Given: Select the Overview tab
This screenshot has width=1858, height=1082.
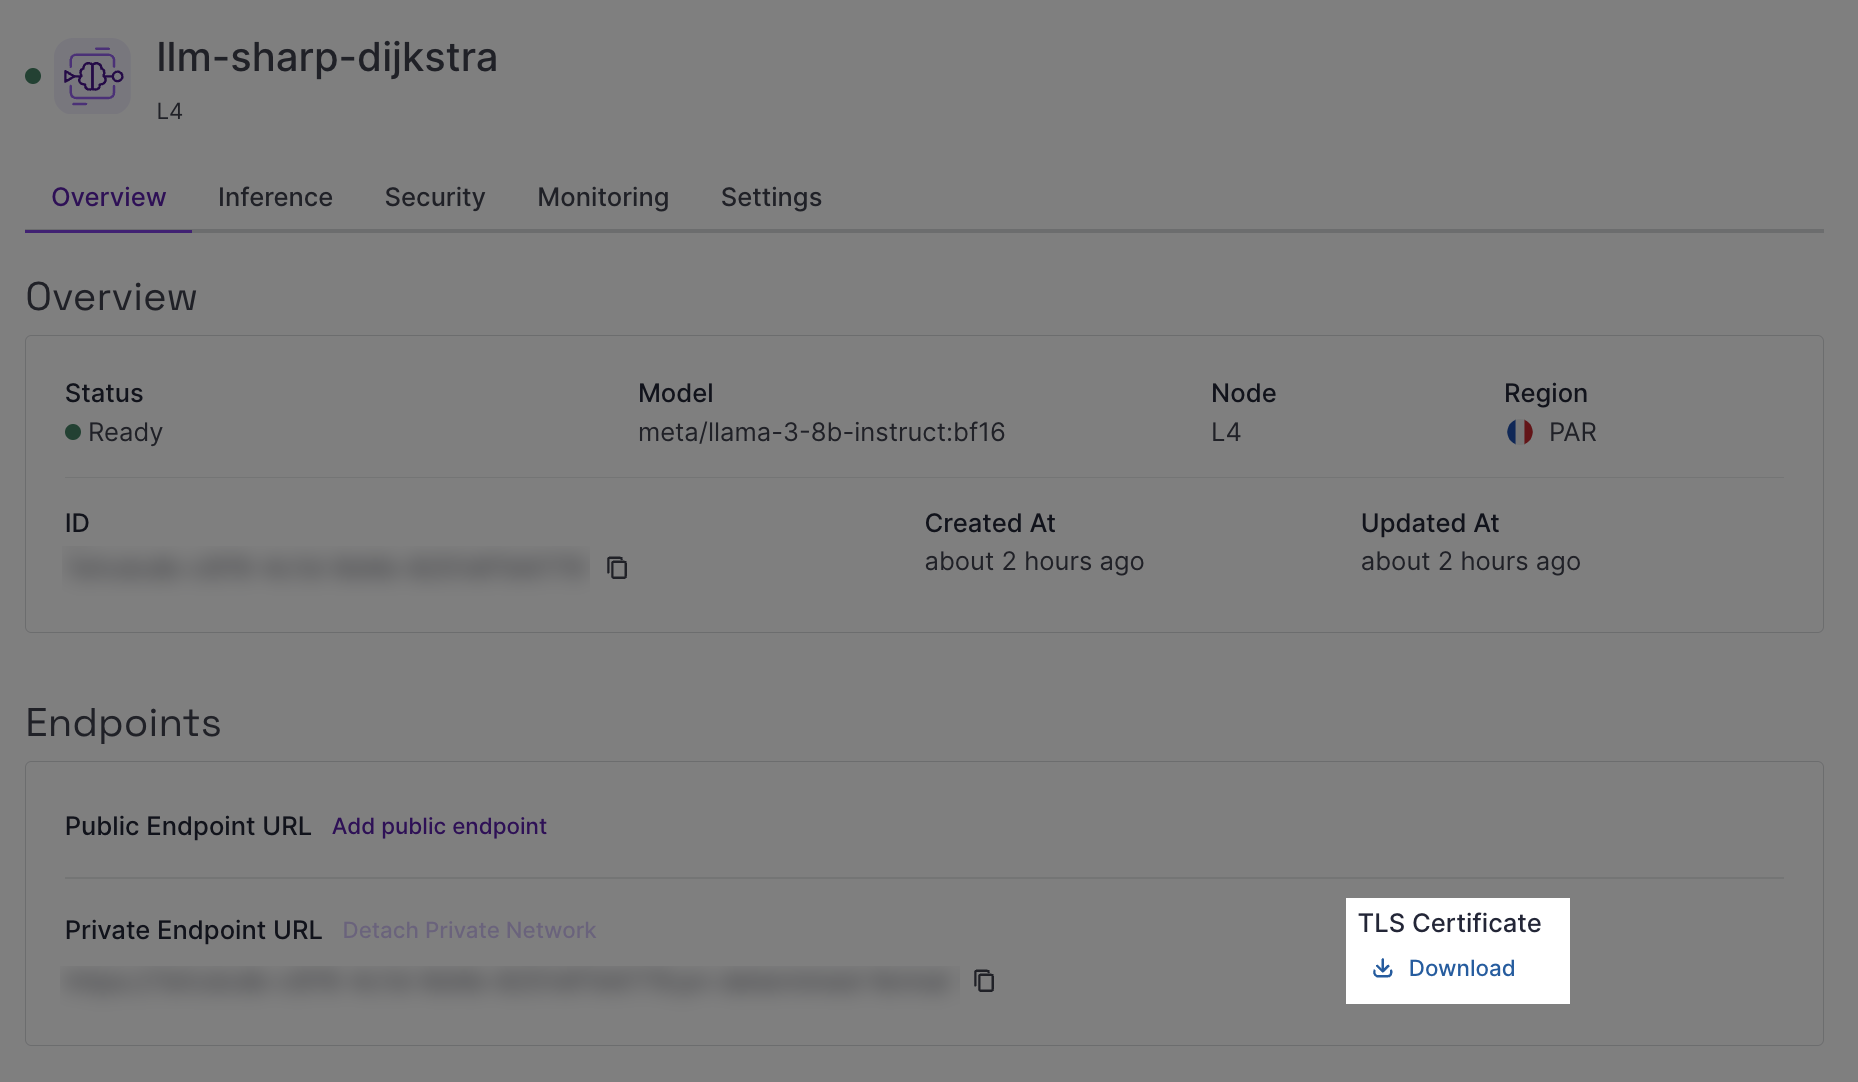Looking at the screenshot, I should [108, 197].
